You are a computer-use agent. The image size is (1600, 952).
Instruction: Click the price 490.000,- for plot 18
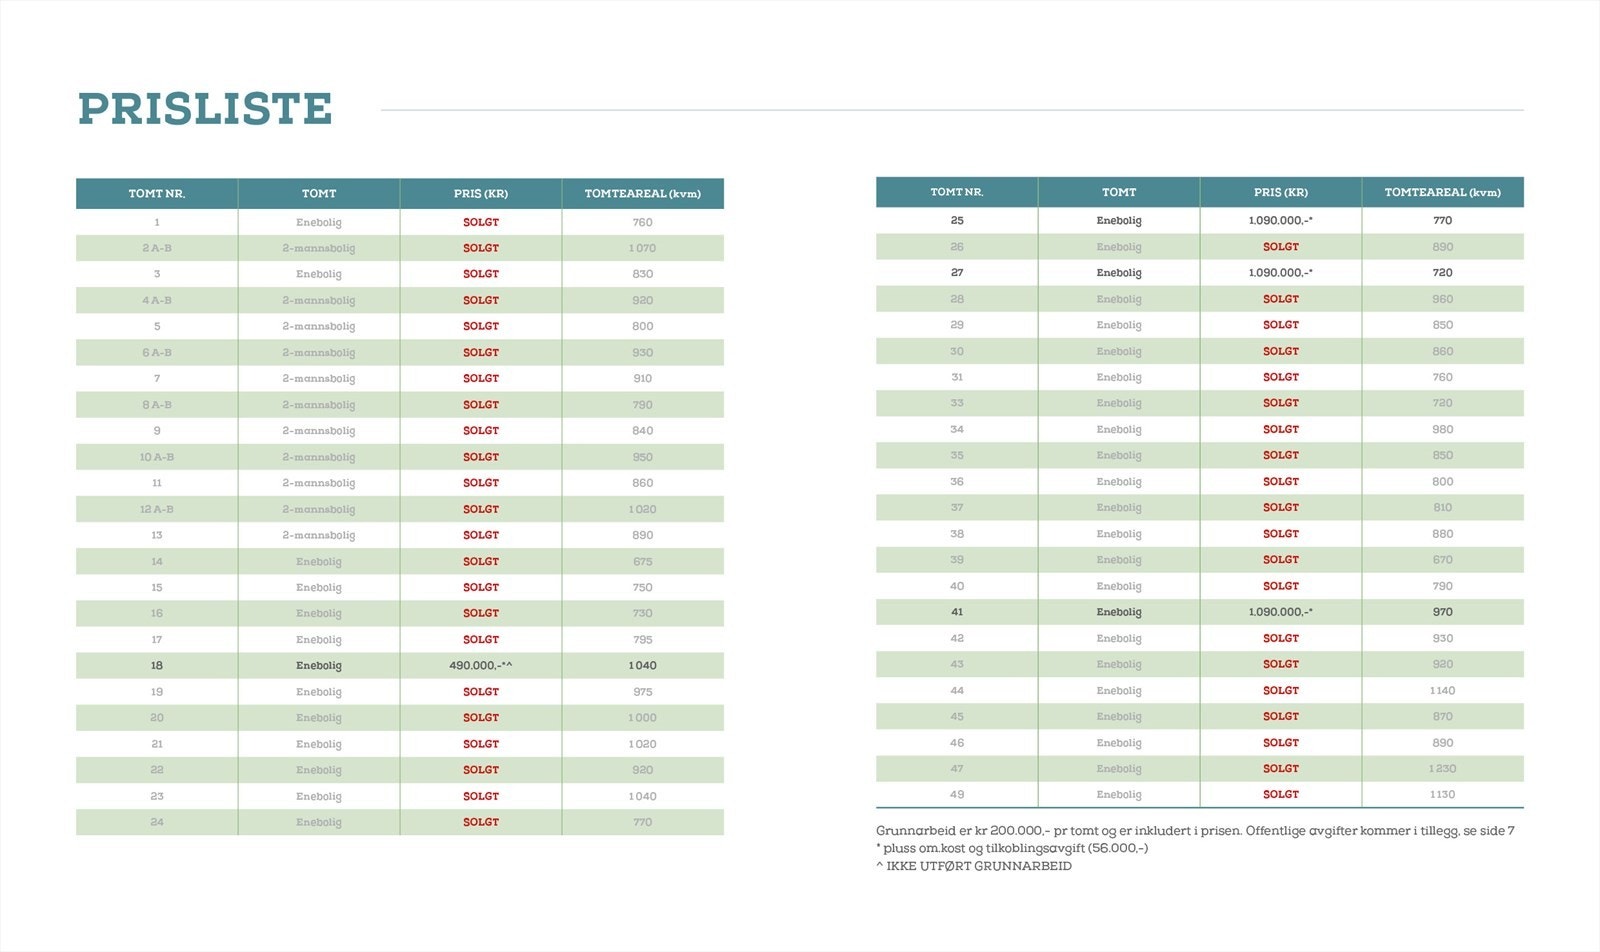pyautogui.click(x=481, y=666)
